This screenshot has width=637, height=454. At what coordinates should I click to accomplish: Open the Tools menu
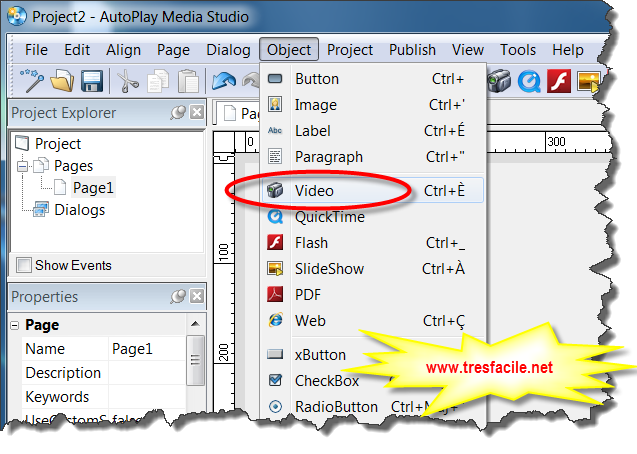(518, 50)
